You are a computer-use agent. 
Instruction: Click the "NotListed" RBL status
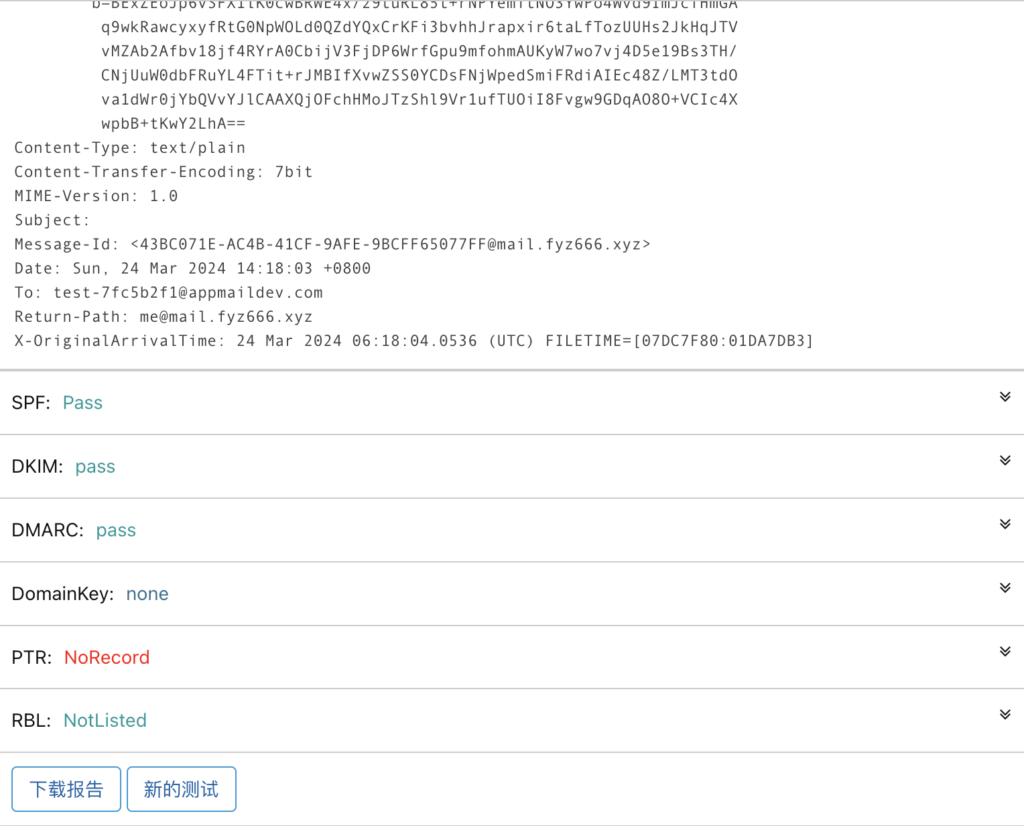105,720
